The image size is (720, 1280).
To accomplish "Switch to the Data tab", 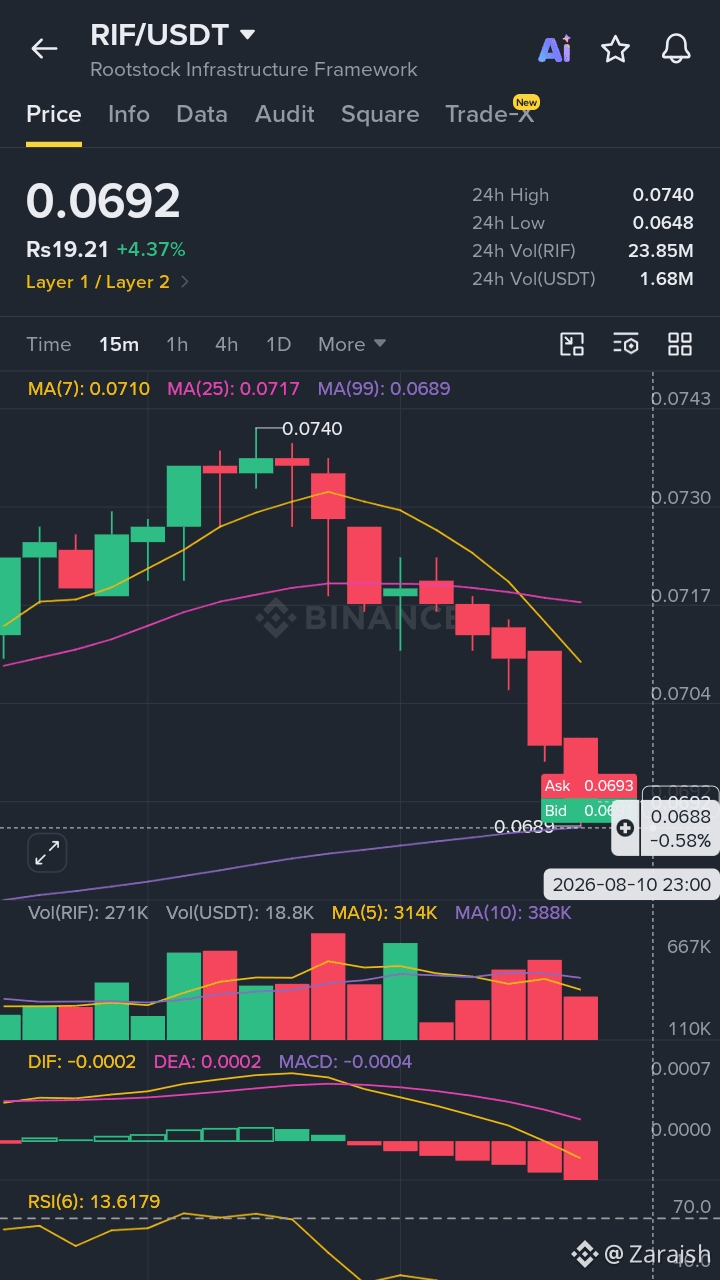I will pyautogui.click(x=202, y=114).
